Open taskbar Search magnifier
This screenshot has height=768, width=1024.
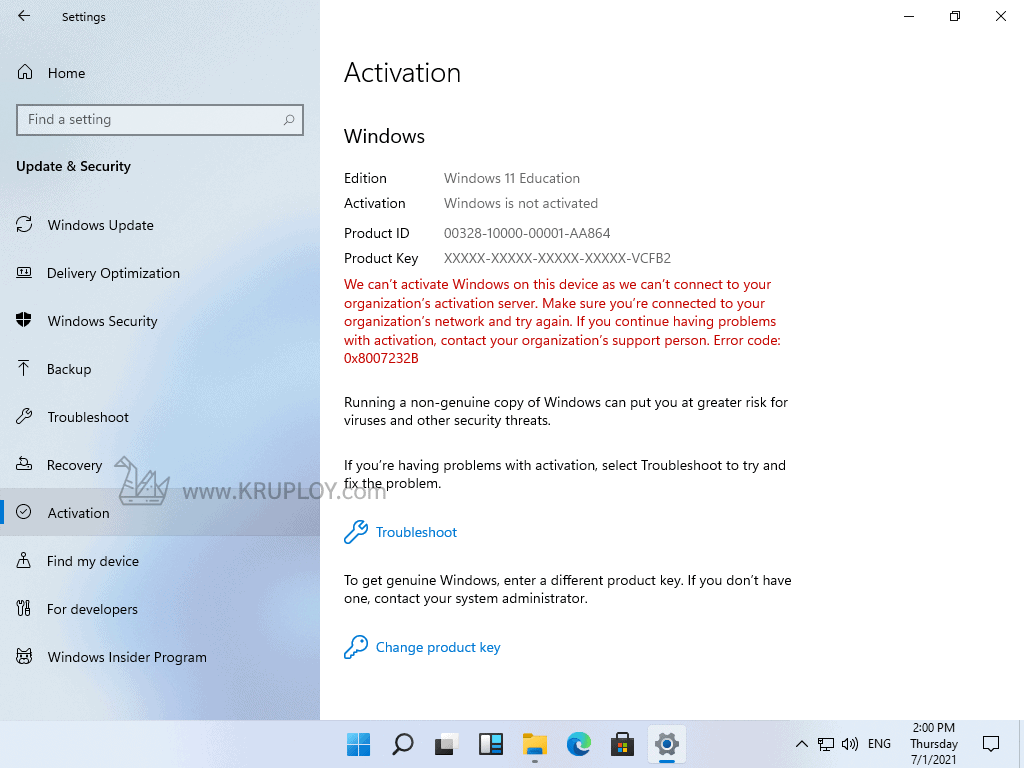click(402, 744)
